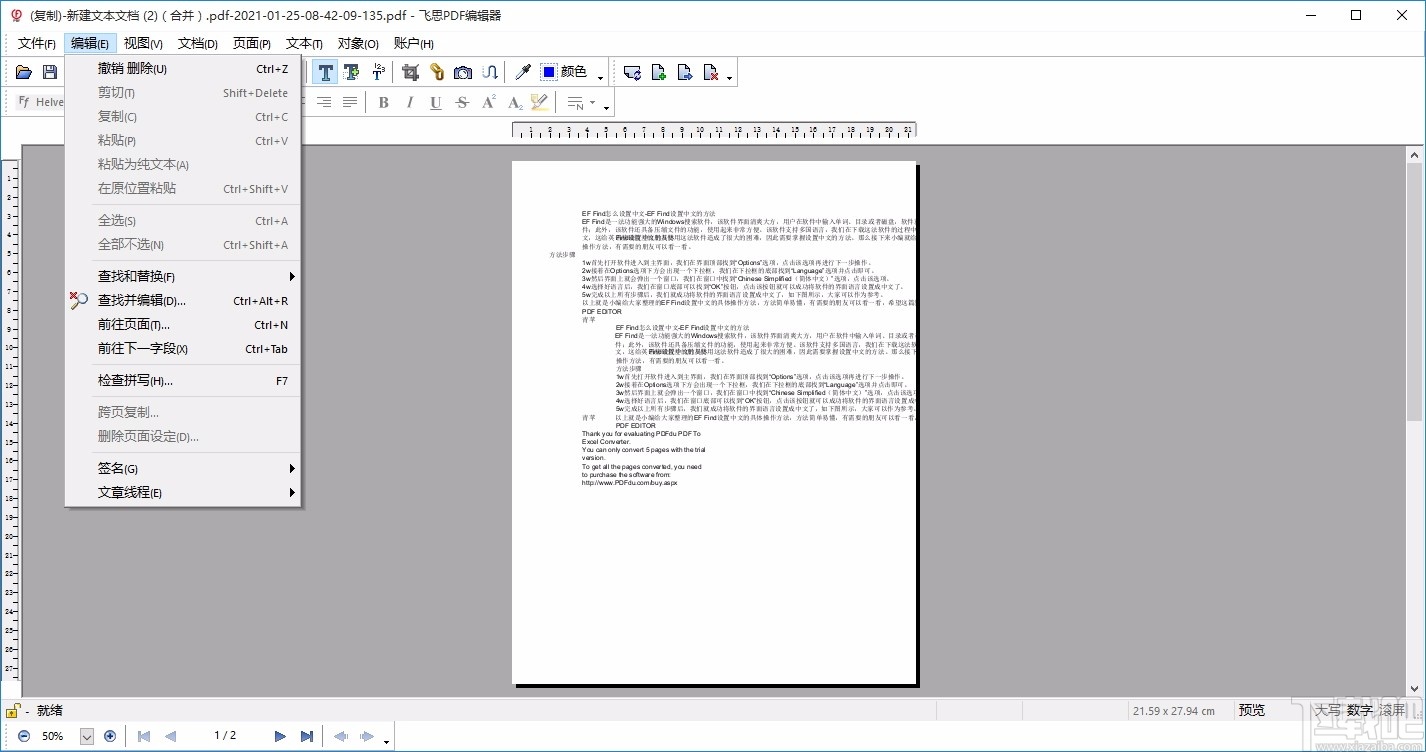Apply Strikethrough formatting
The height and width of the screenshot is (752, 1426).
462,102
